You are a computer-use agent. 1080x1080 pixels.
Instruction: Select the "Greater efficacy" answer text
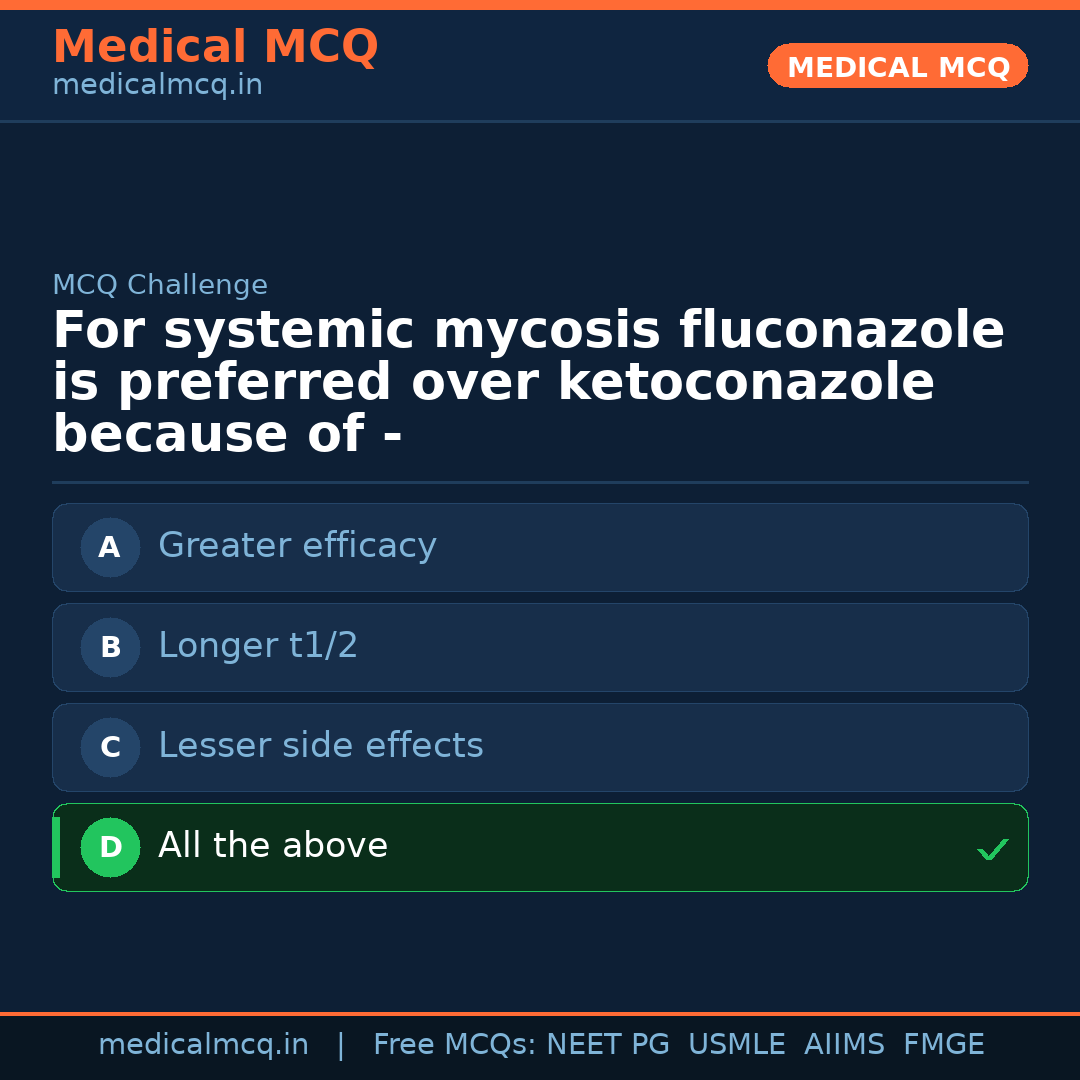(x=297, y=546)
